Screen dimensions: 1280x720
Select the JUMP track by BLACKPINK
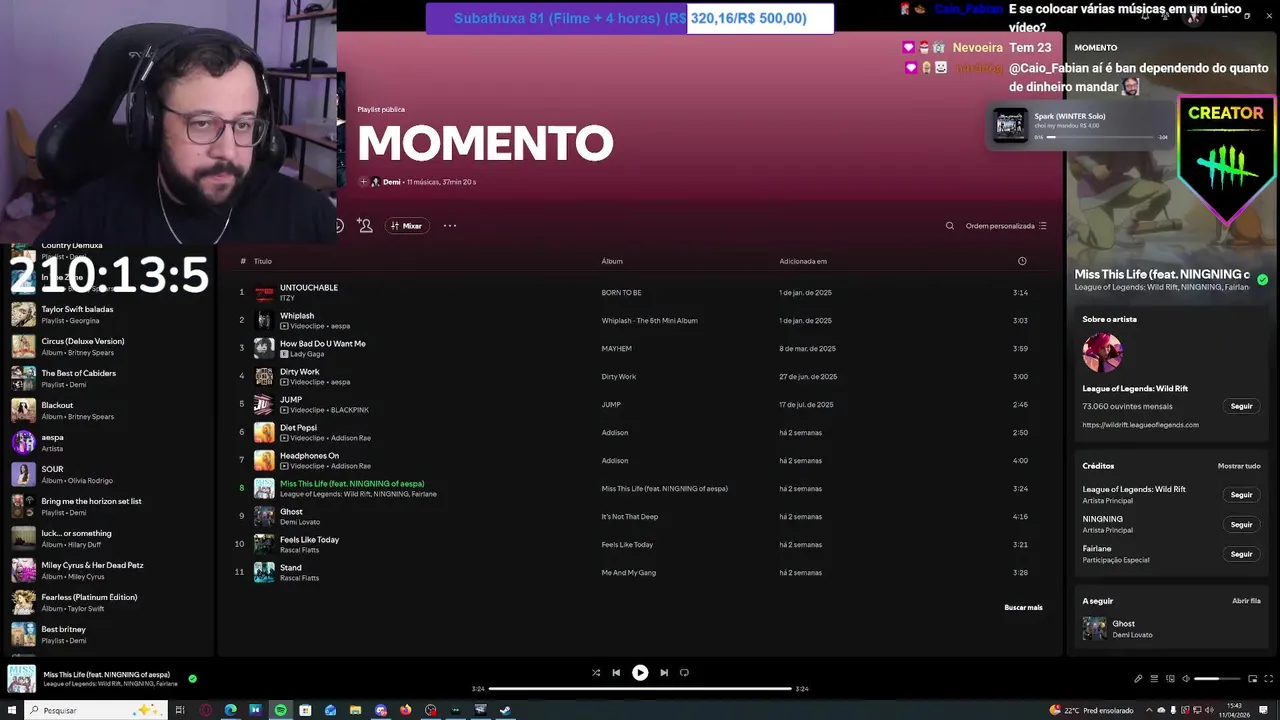click(640, 405)
